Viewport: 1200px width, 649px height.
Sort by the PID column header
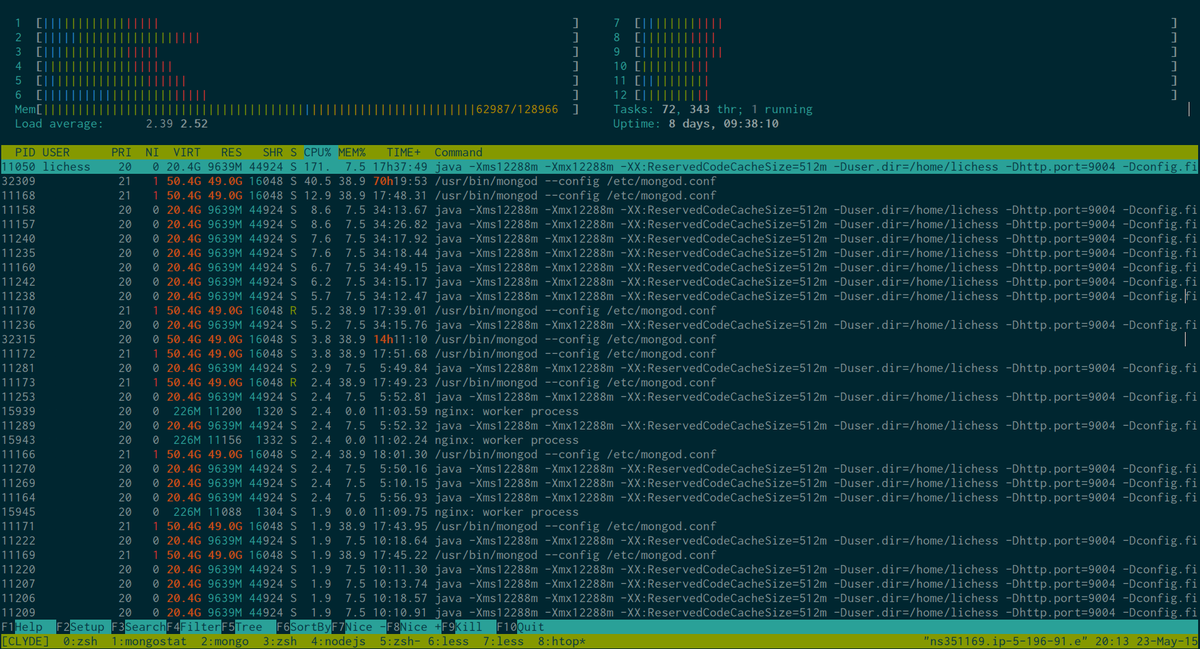25,152
